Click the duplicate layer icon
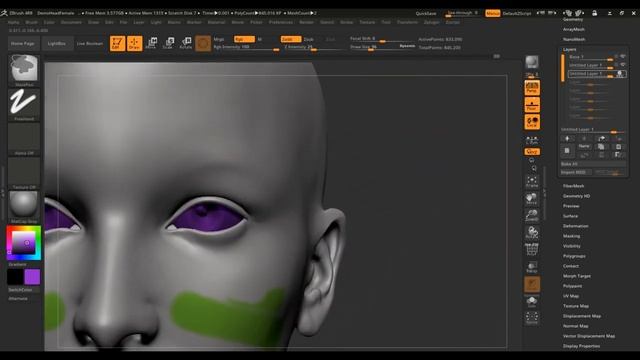The image size is (640, 360). [x=601, y=147]
